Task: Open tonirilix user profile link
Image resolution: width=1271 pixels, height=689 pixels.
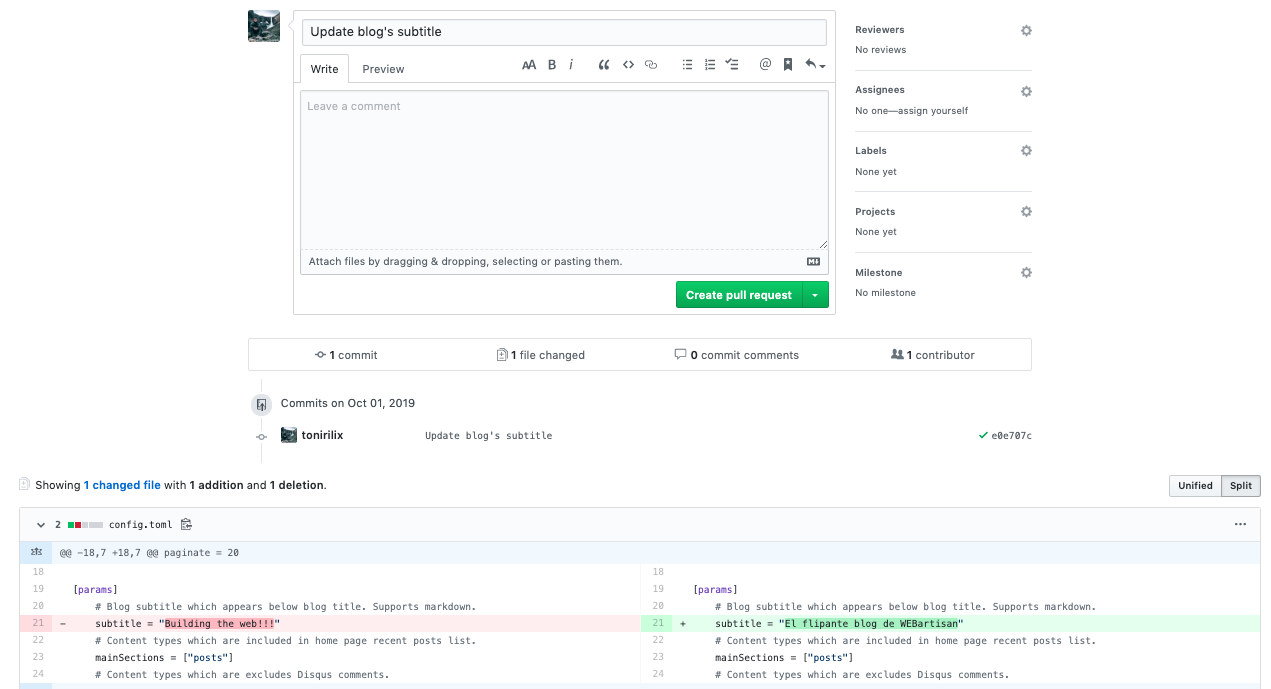Action: [322, 435]
